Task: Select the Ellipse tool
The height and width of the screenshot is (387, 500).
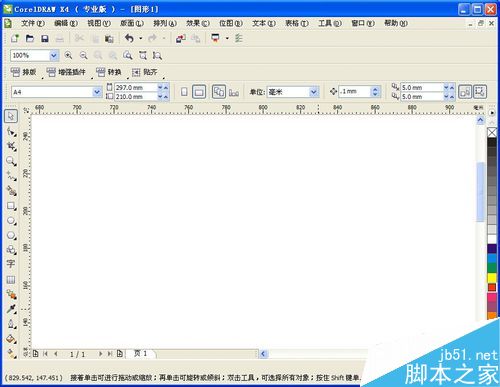Action: pos(11,221)
